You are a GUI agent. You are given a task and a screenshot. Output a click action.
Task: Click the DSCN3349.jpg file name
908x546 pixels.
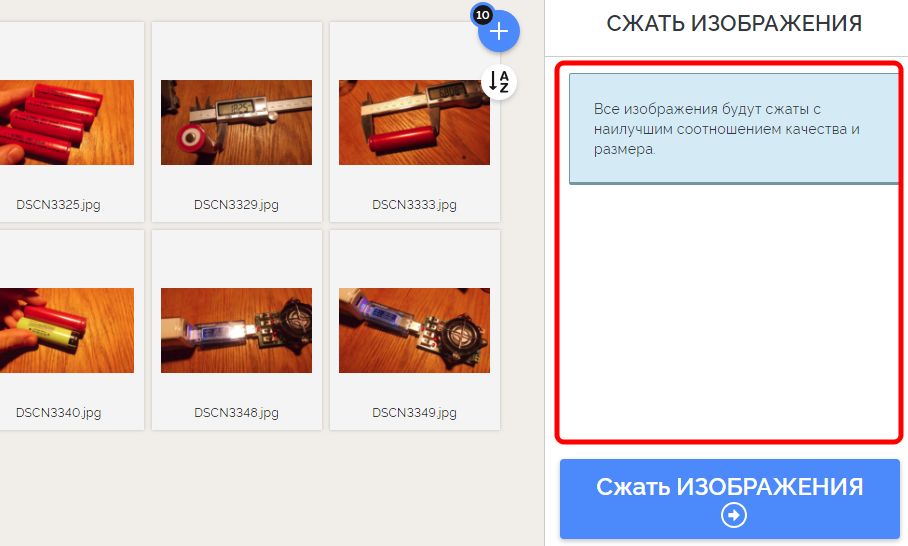[x=414, y=412]
